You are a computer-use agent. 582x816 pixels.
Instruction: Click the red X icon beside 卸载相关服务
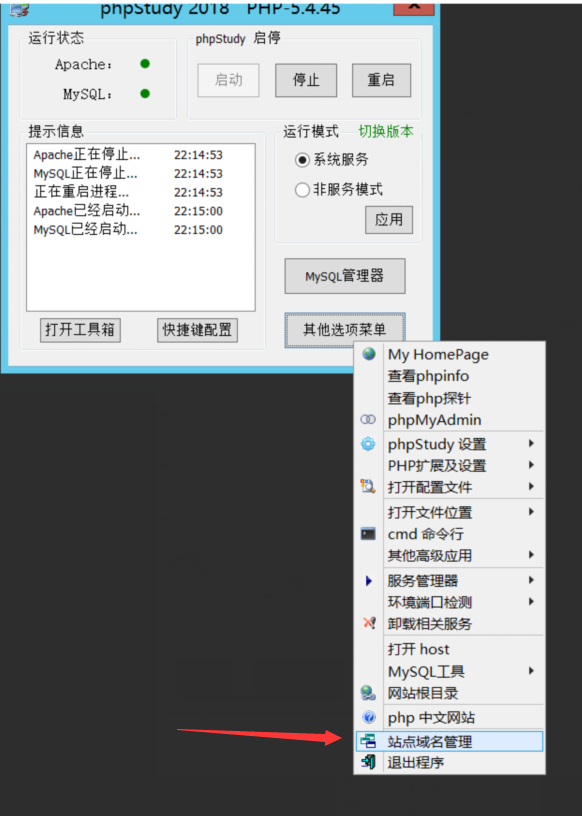pos(369,622)
